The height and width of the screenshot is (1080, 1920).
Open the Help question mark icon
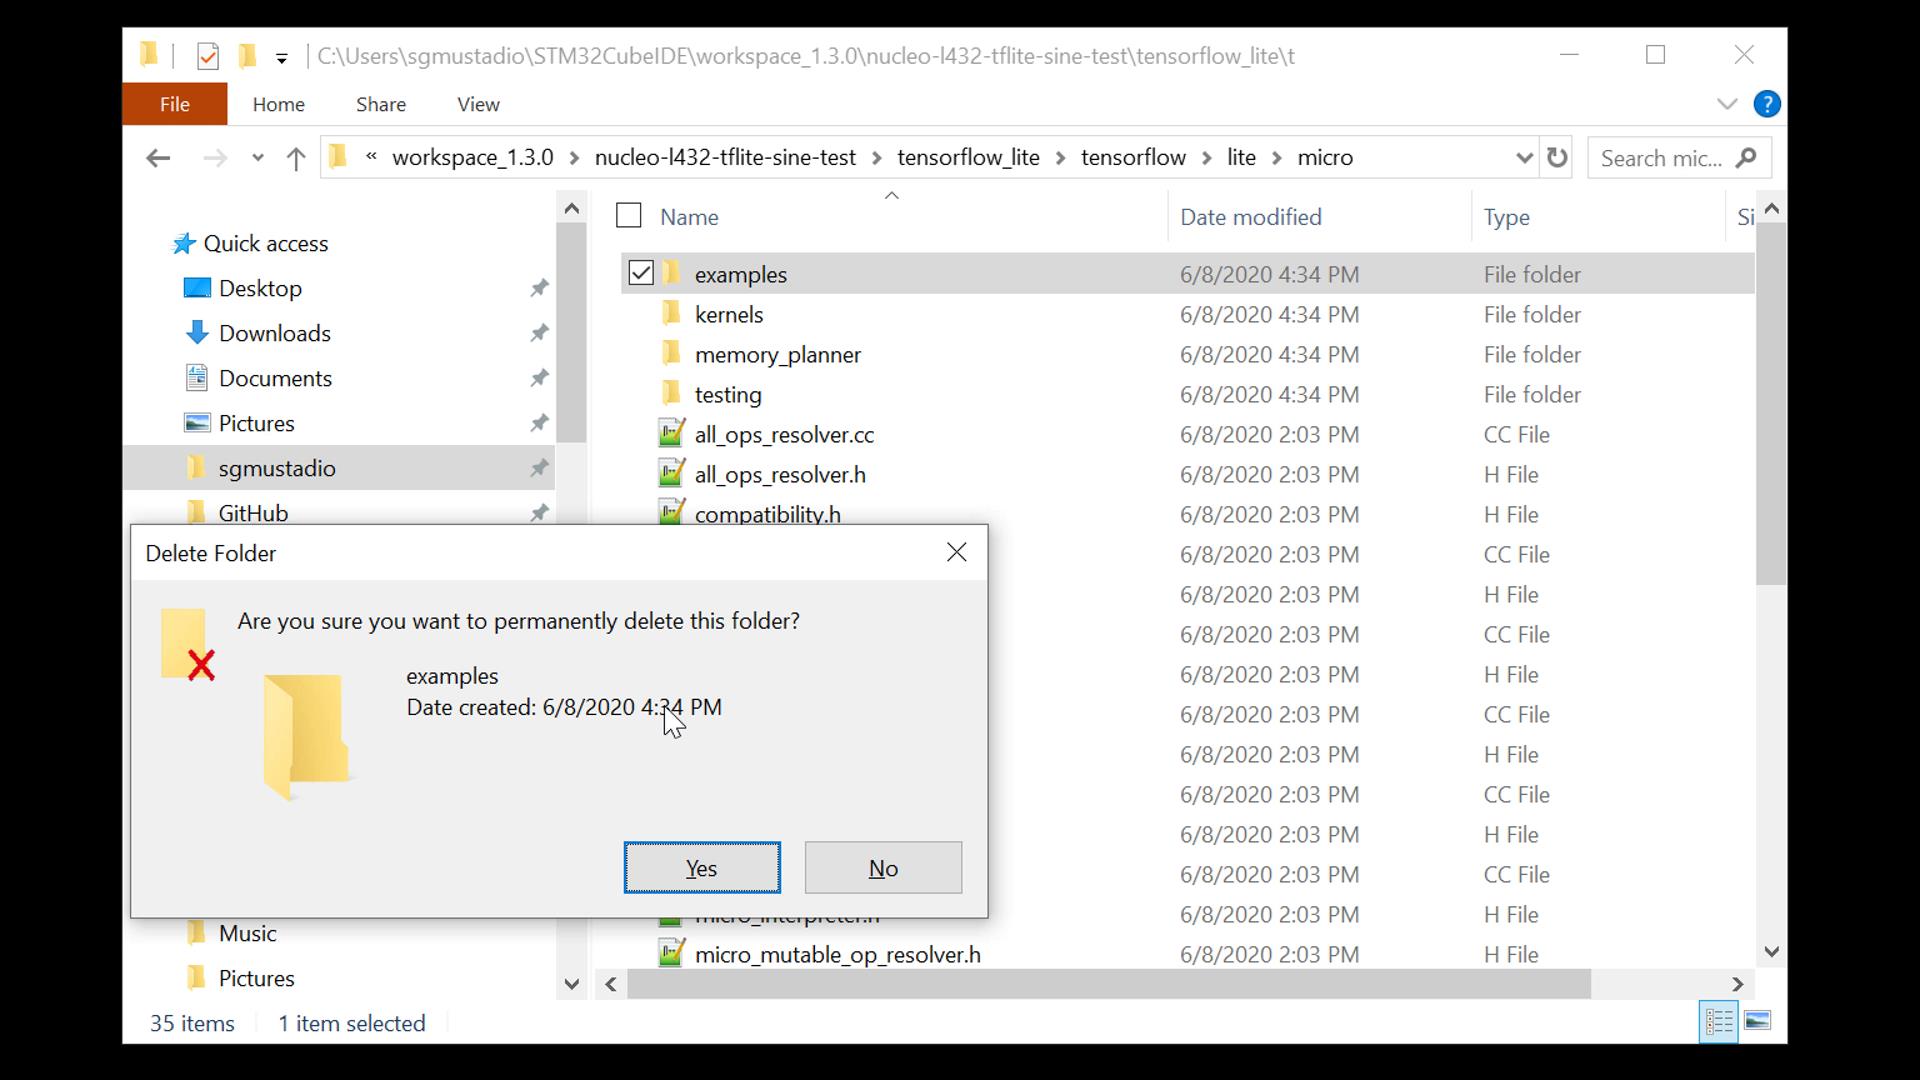point(1767,104)
